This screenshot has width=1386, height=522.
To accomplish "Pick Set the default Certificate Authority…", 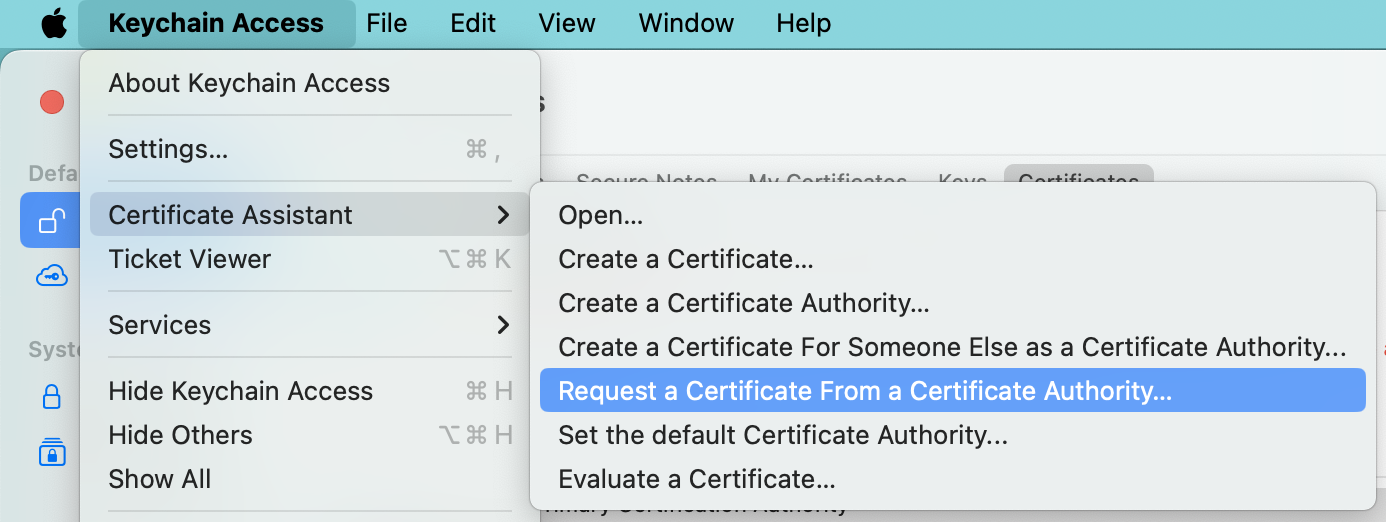I will [x=782, y=435].
